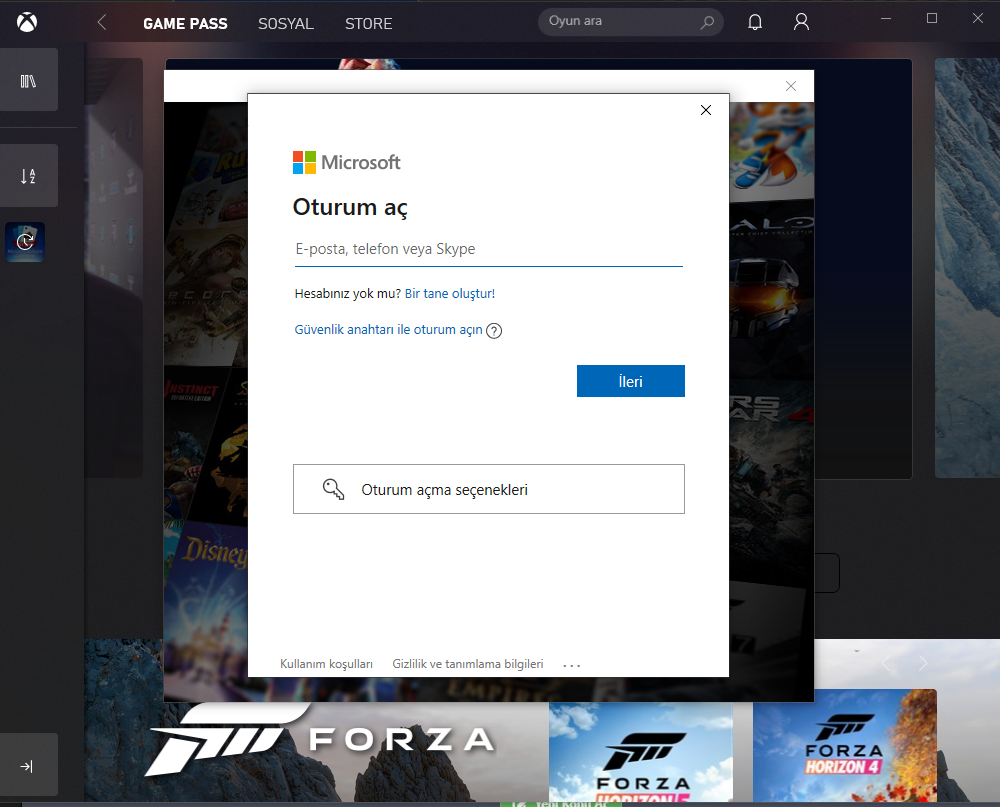Go back with the back arrow

102,23
